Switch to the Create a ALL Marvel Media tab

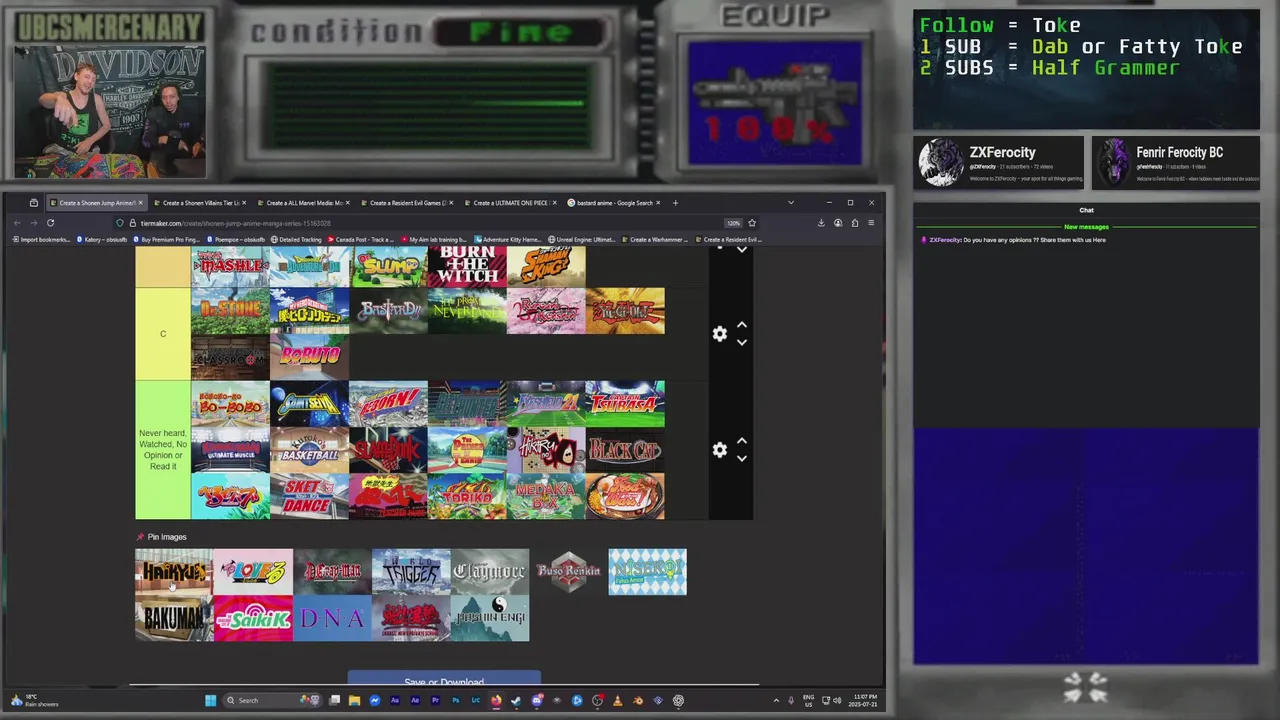[x=304, y=203]
